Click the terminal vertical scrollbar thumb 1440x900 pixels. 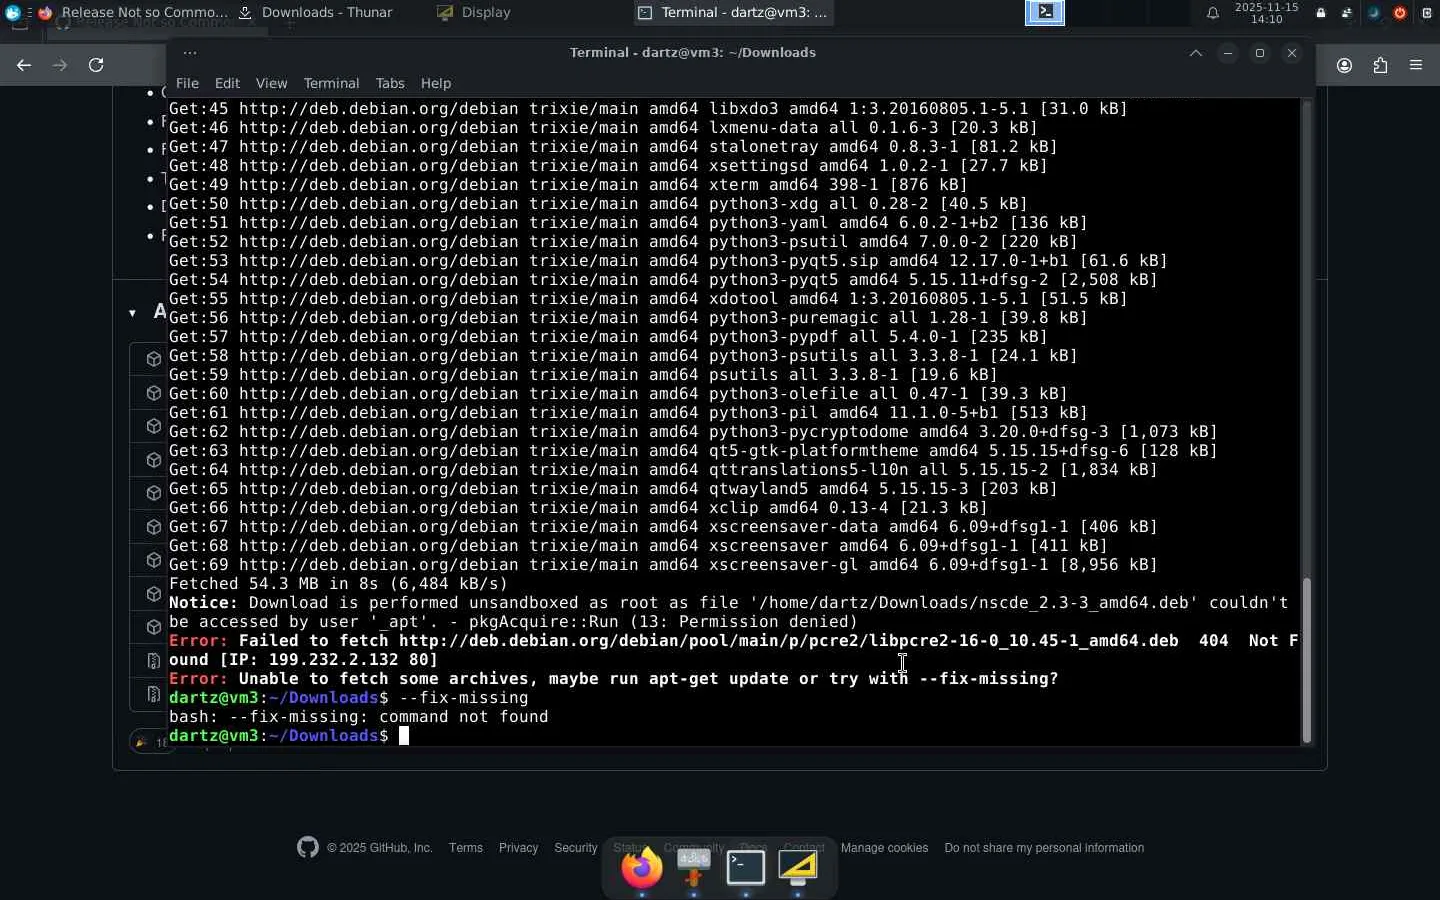1306,660
